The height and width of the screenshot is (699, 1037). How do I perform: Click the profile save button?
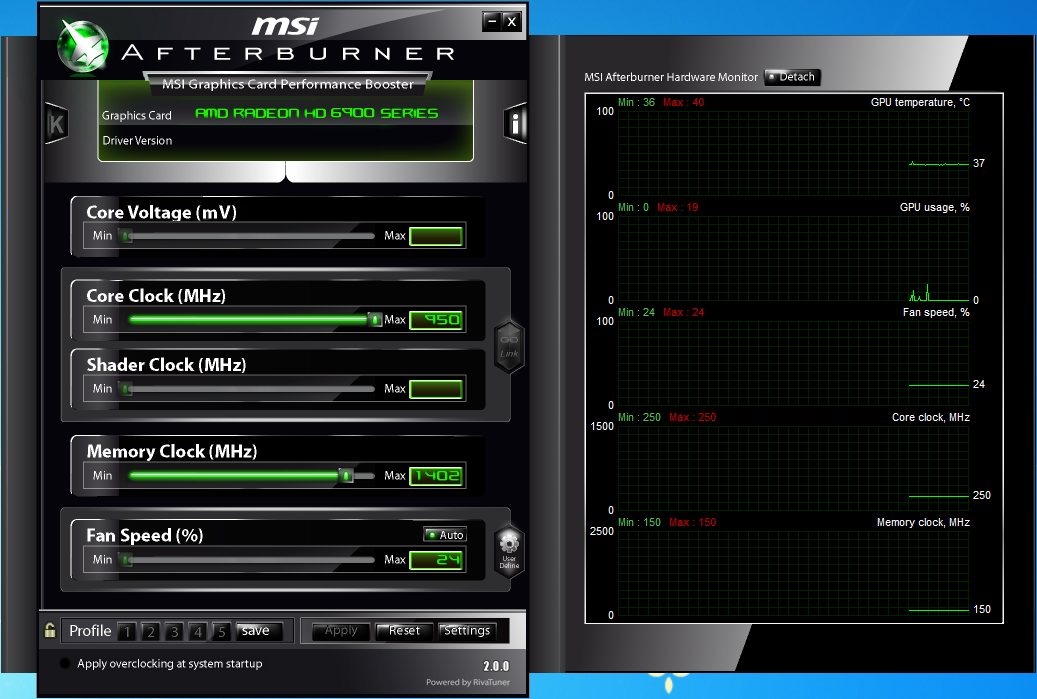[x=260, y=631]
